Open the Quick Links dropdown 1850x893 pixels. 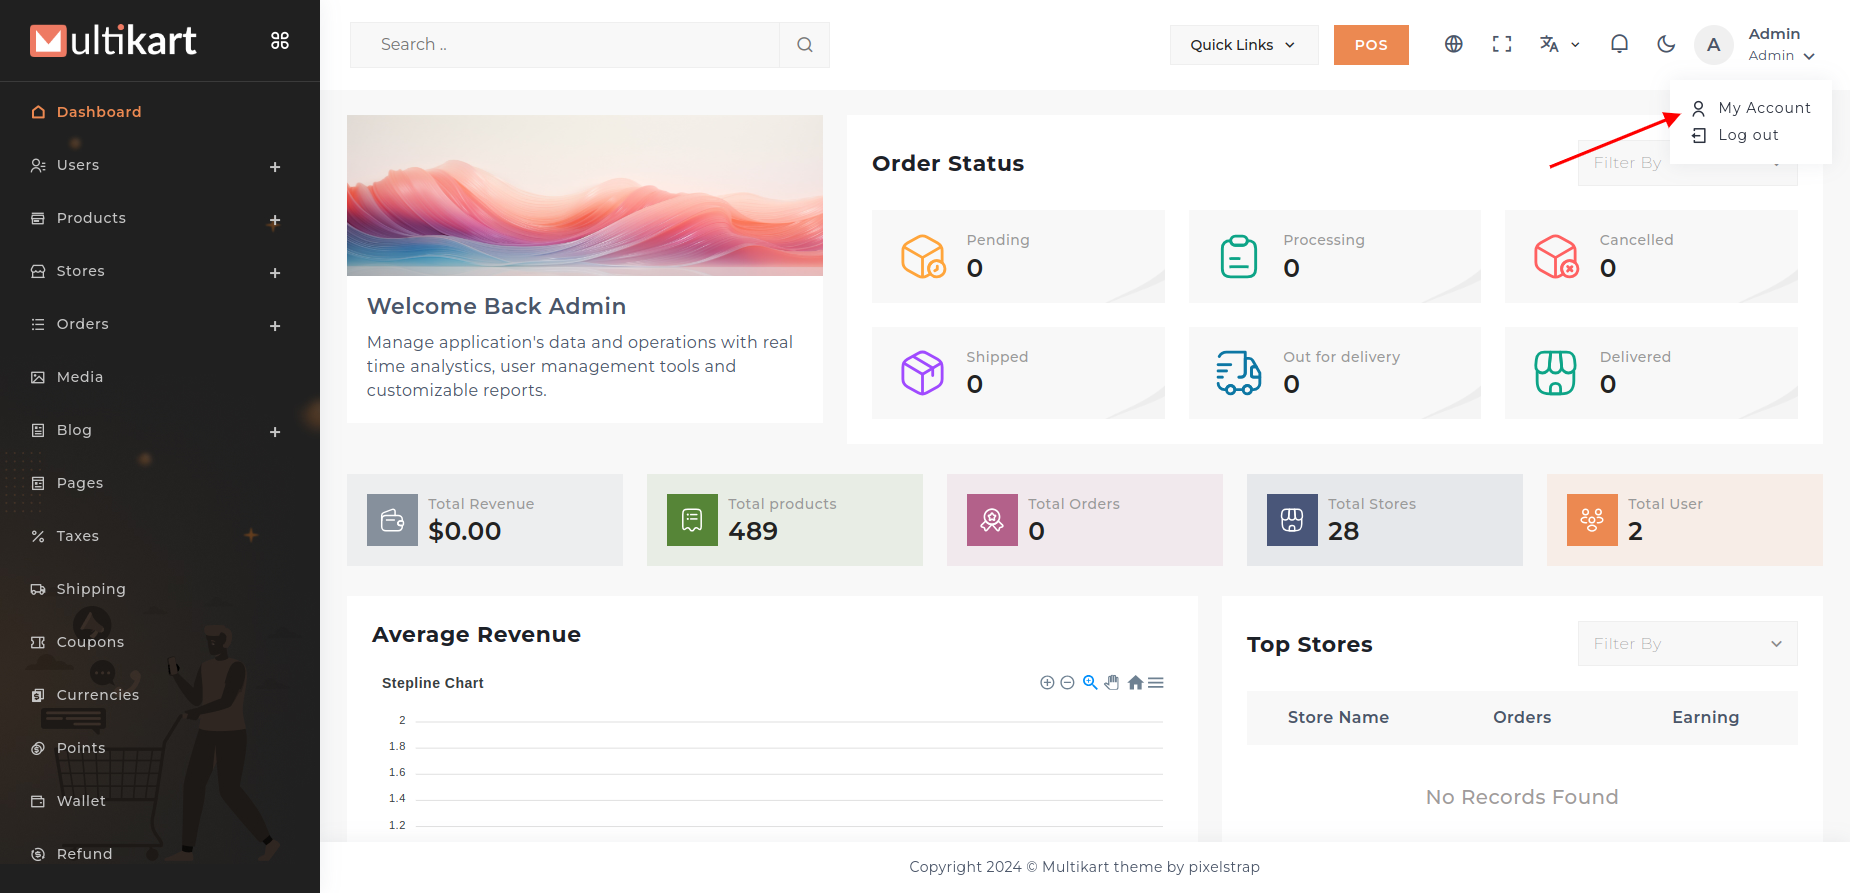(x=1243, y=45)
